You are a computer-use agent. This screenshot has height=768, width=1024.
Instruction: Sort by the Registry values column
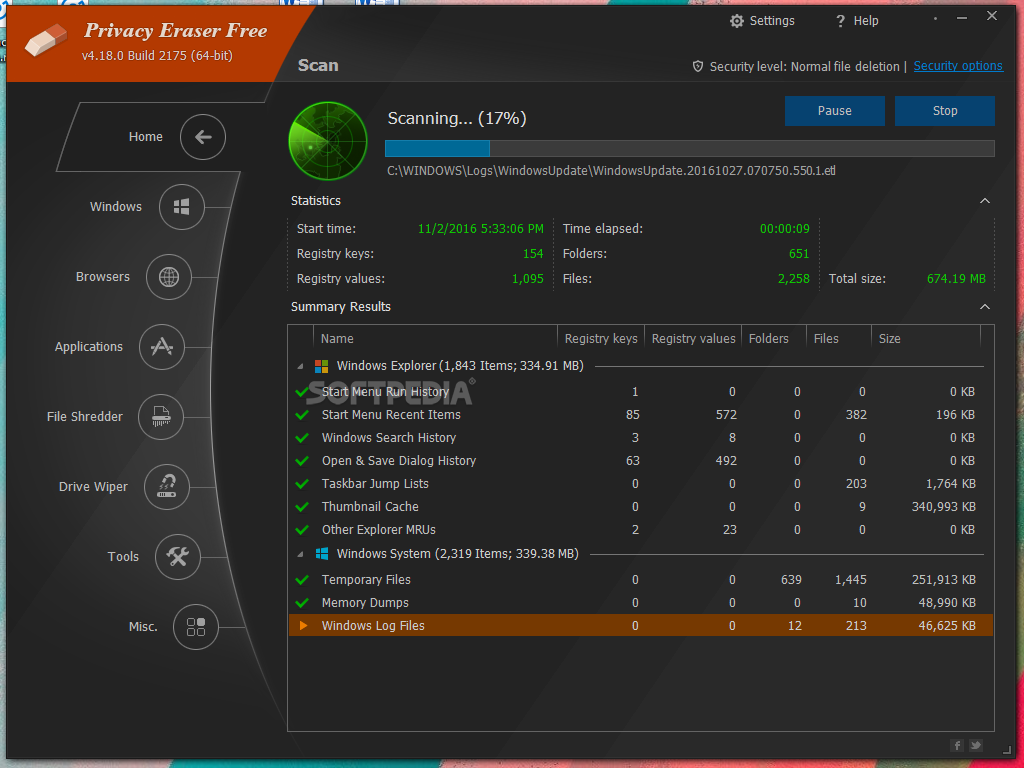coord(693,339)
